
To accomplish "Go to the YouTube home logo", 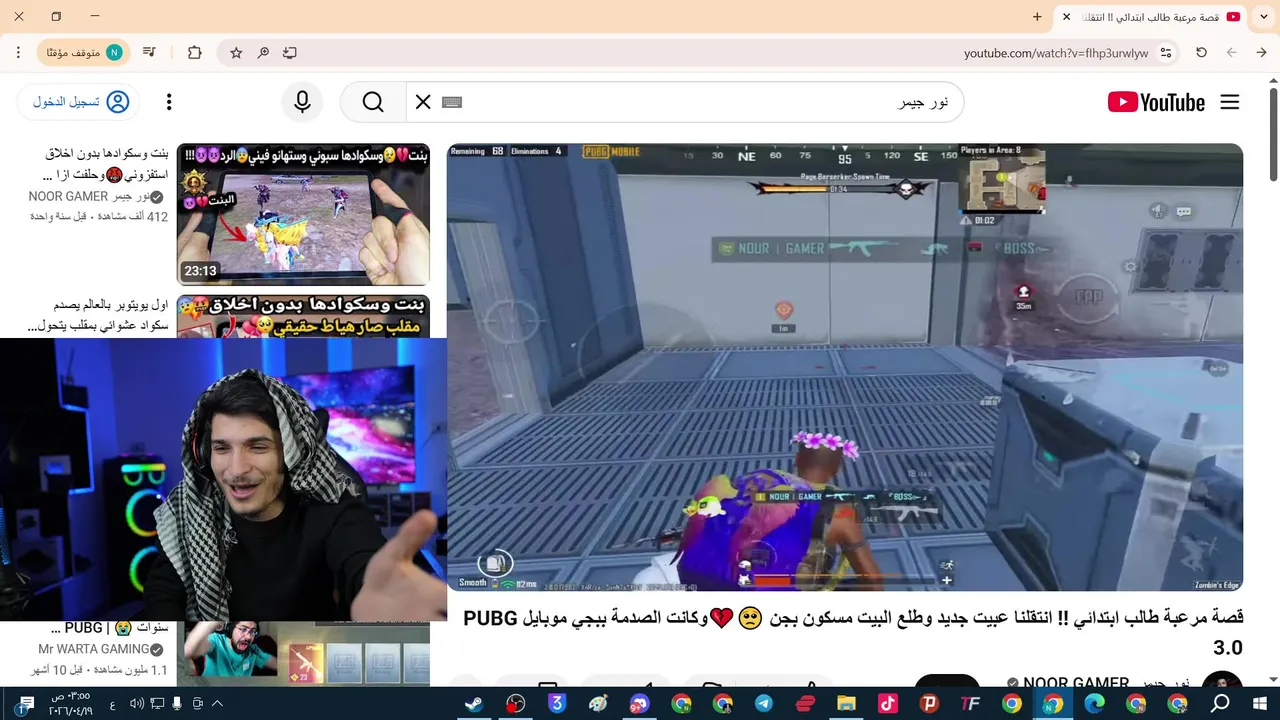I will pyautogui.click(x=1156, y=102).
